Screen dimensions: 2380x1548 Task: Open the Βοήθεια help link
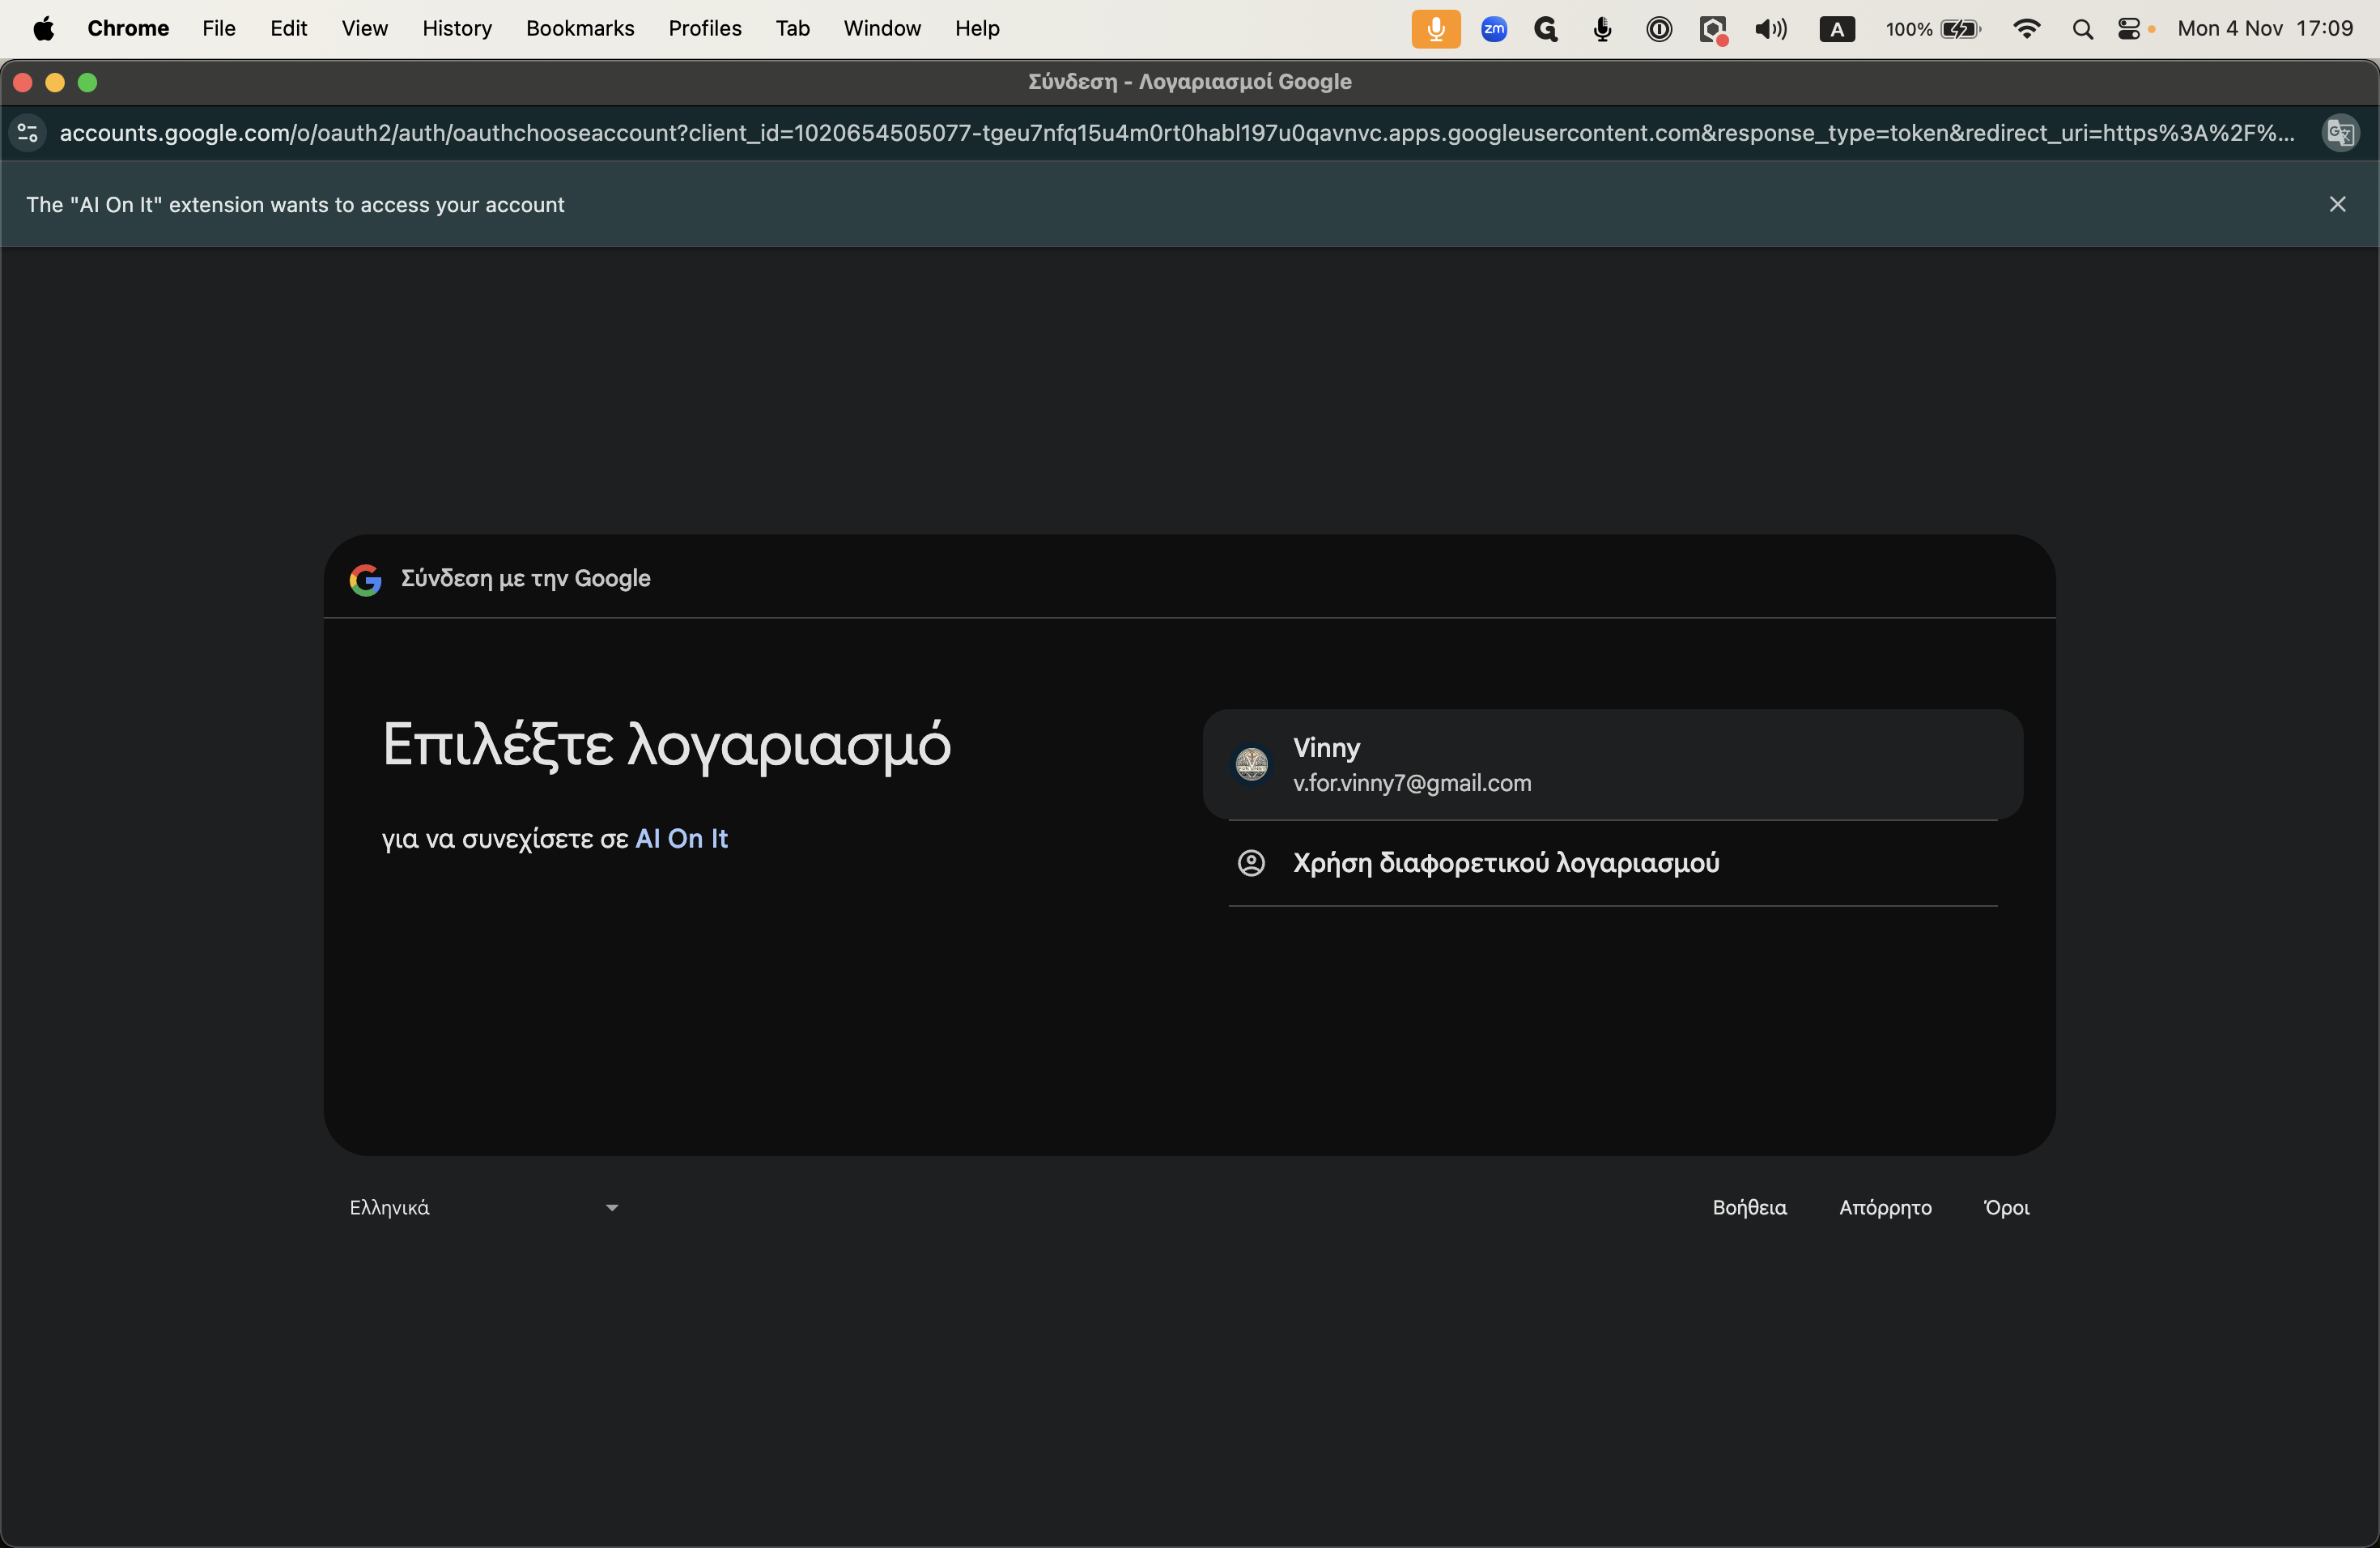pyautogui.click(x=1749, y=1207)
